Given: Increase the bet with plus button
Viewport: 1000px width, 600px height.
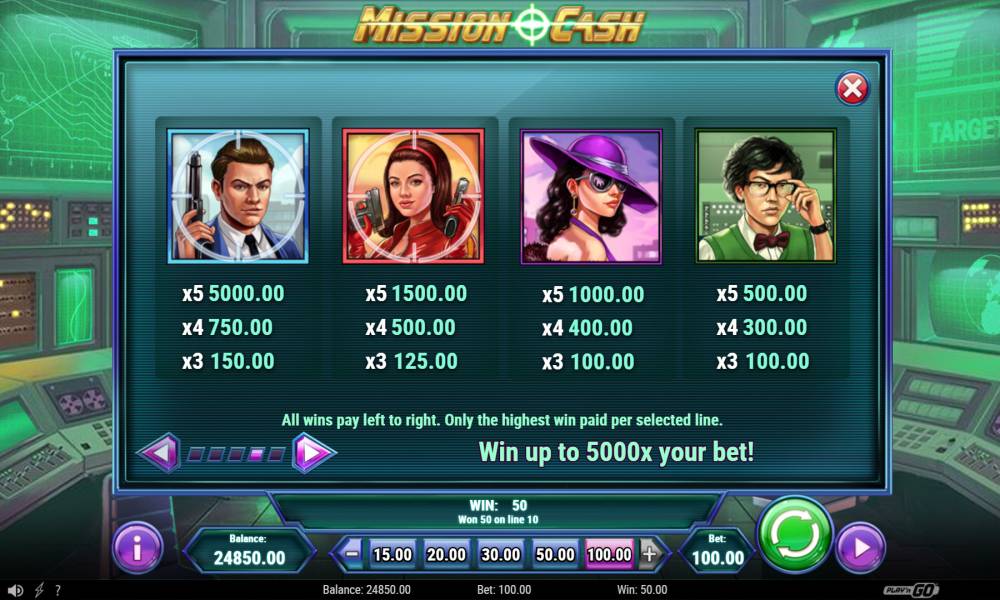Looking at the screenshot, I should (649, 553).
